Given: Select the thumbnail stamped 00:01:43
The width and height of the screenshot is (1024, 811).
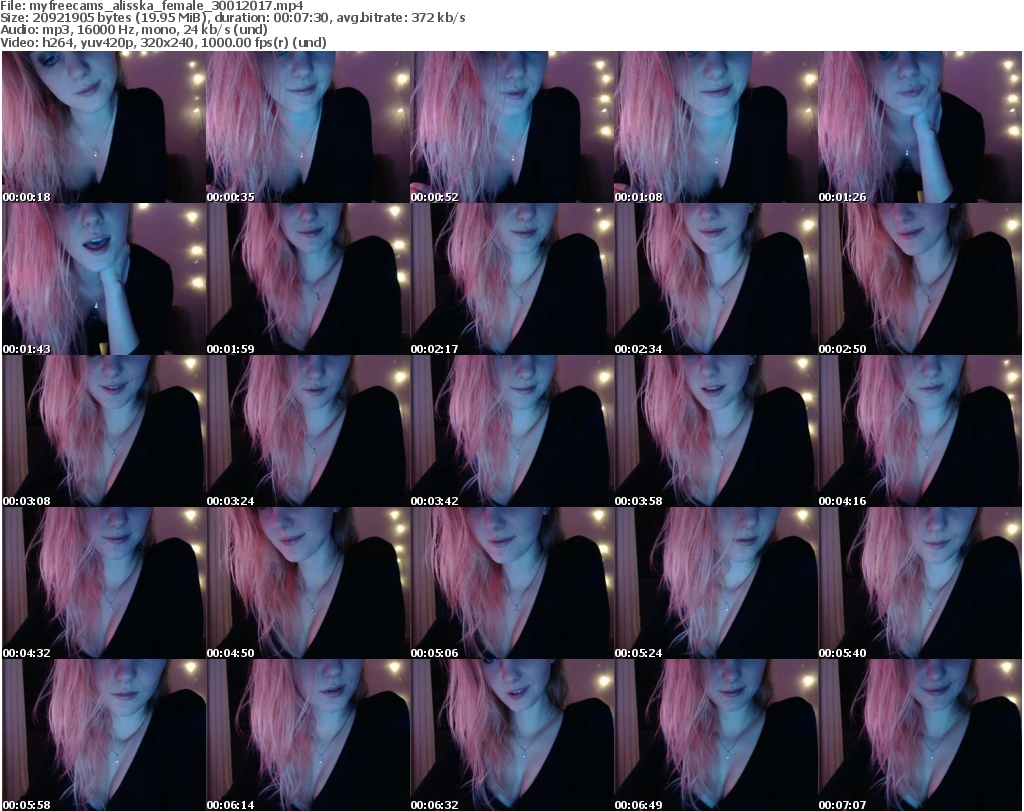Looking at the screenshot, I should coord(104,279).
